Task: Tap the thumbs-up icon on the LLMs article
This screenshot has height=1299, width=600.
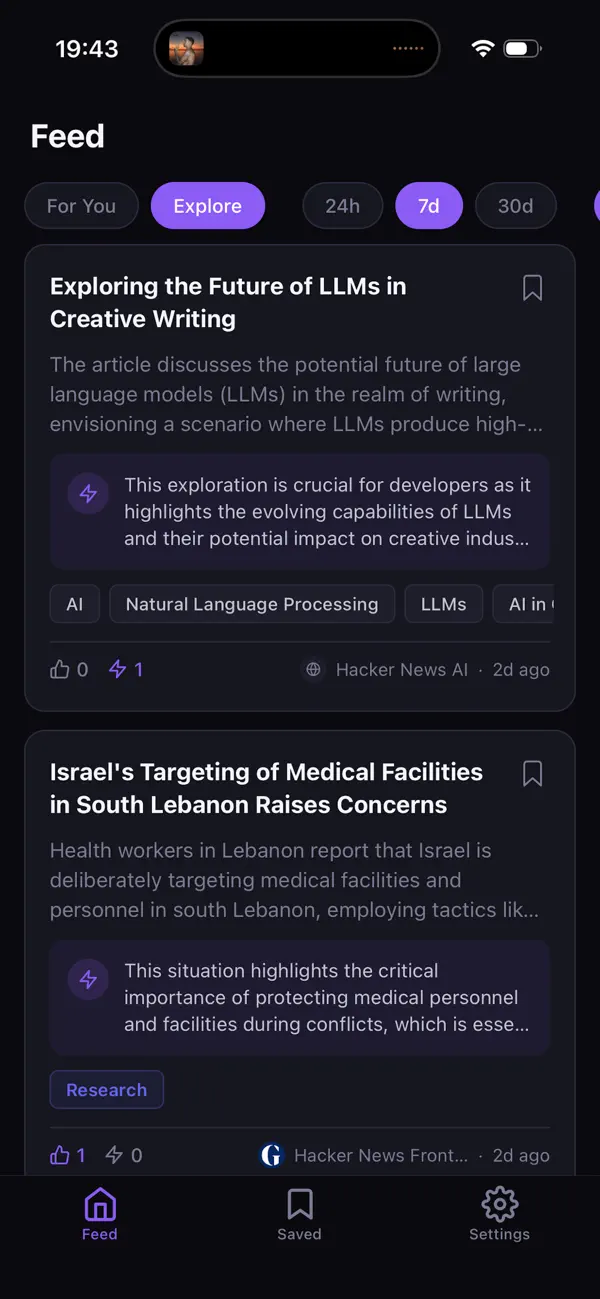Action: pos(60,669)
